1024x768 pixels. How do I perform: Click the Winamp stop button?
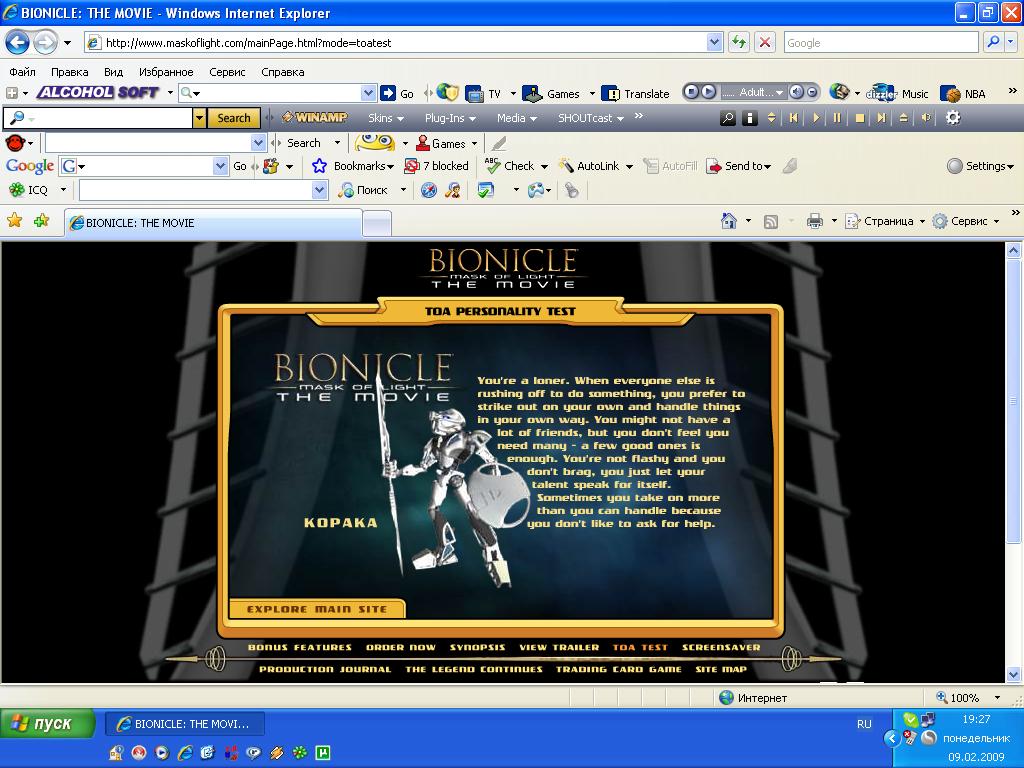coord(859,118)
